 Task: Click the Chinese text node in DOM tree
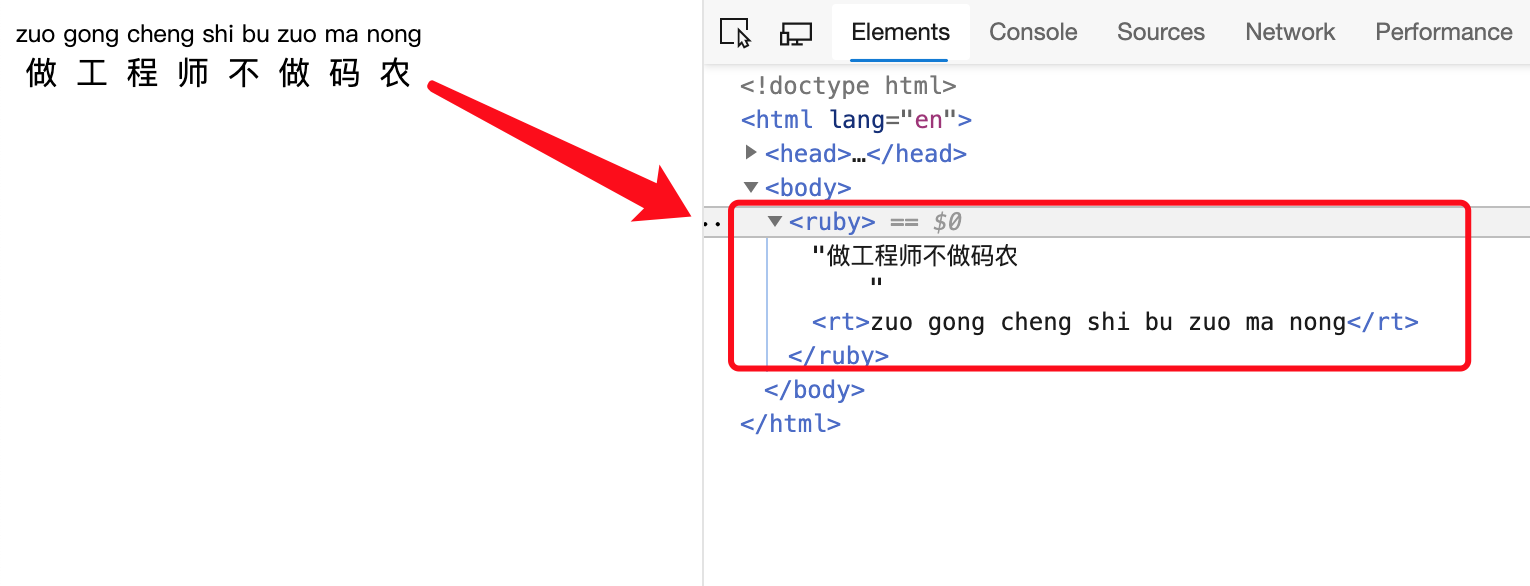point(914,256)
